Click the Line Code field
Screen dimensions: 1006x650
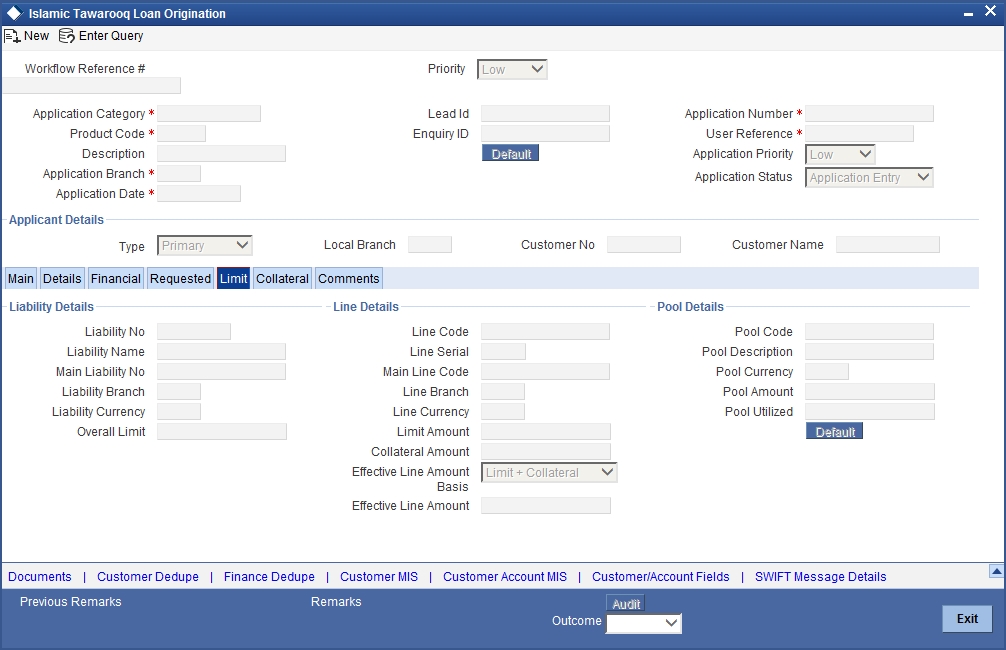click(x=545, y=331)
